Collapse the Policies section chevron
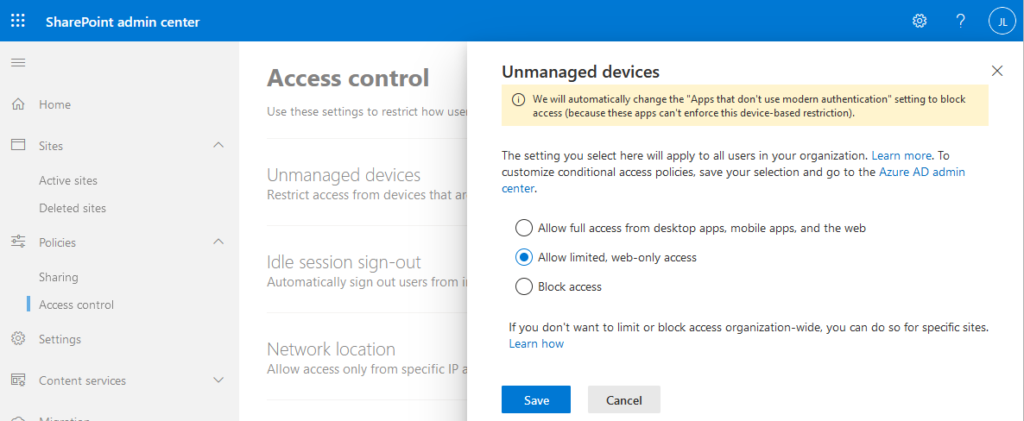 point(219,242)
